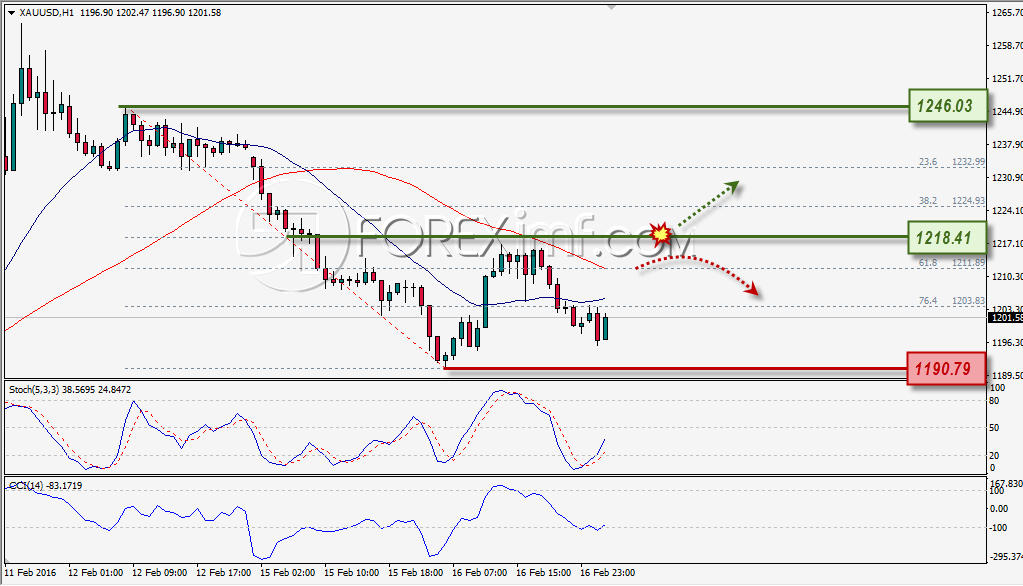Click the Fibonacci price value 1232.99

point(968,162)
